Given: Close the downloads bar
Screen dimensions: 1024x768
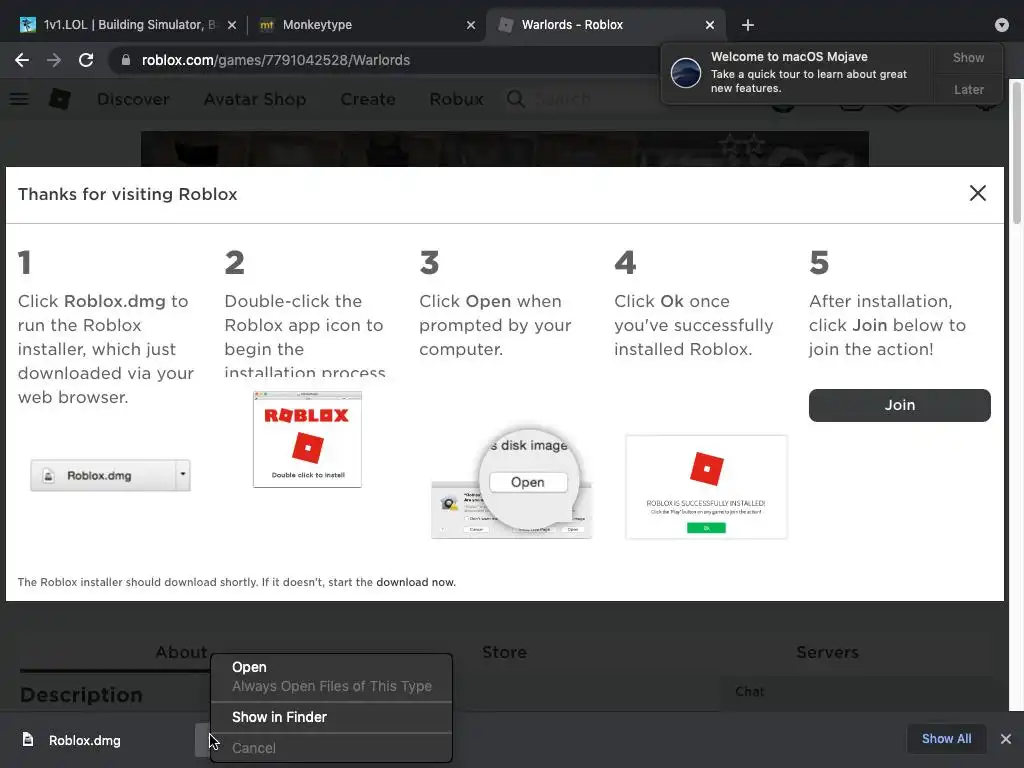Looking at the screenshot, I should coord(1006,739).
